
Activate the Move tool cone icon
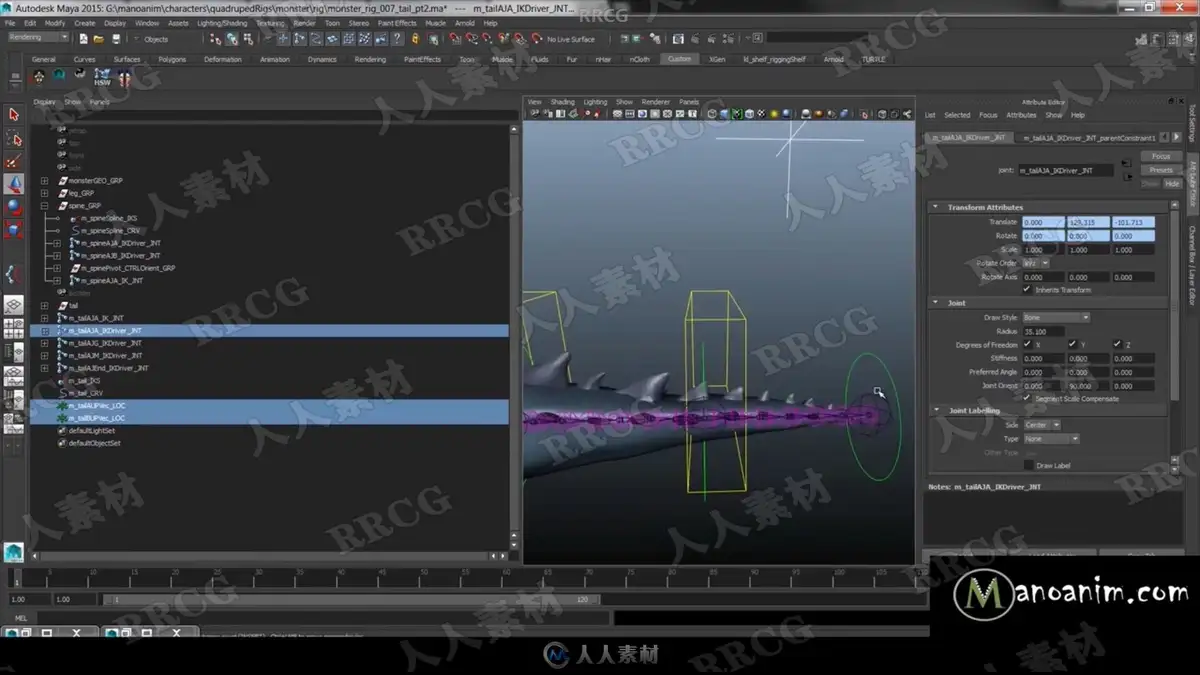14,185
